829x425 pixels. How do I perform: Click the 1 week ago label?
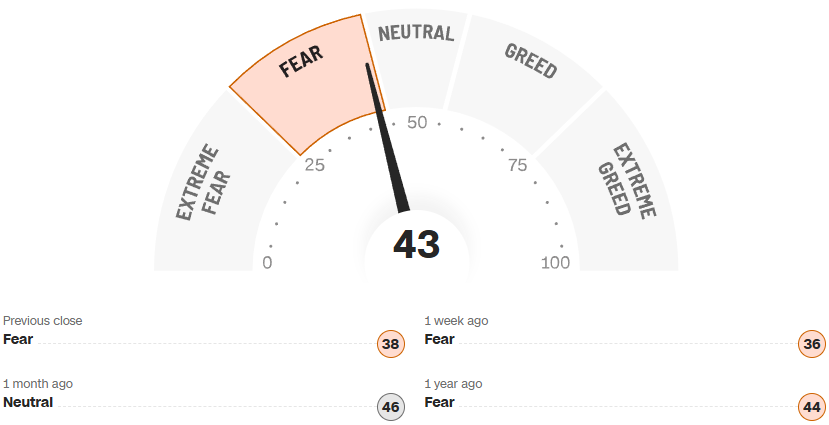point(456,321)
